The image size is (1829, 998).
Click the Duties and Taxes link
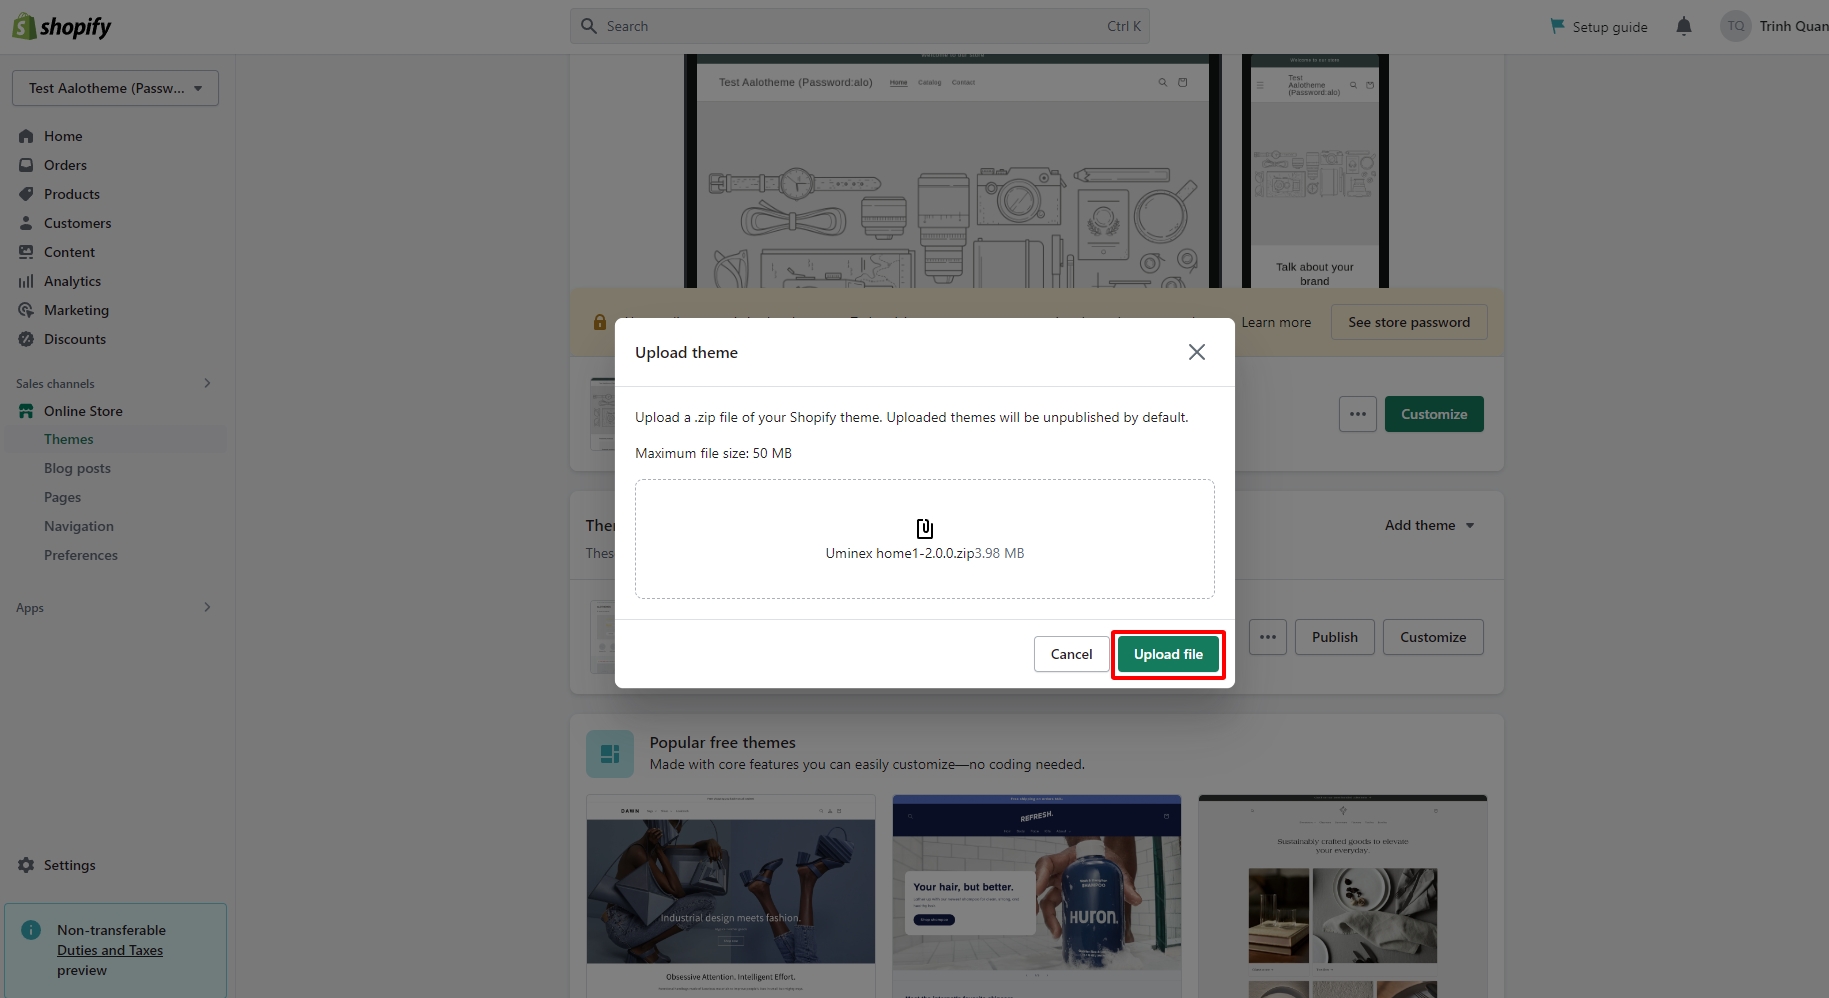(110, 950)
